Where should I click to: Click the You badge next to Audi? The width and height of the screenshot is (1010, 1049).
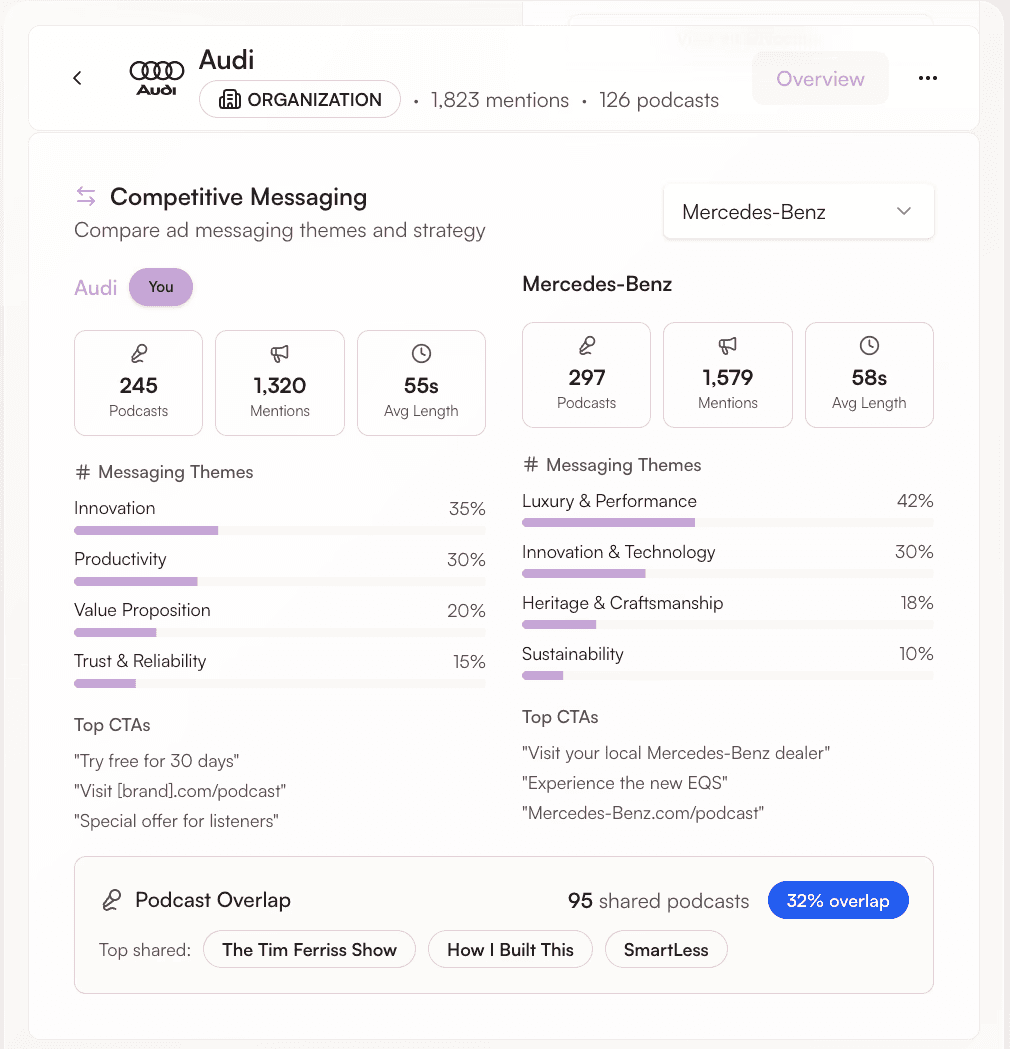(x=161, y=287)
